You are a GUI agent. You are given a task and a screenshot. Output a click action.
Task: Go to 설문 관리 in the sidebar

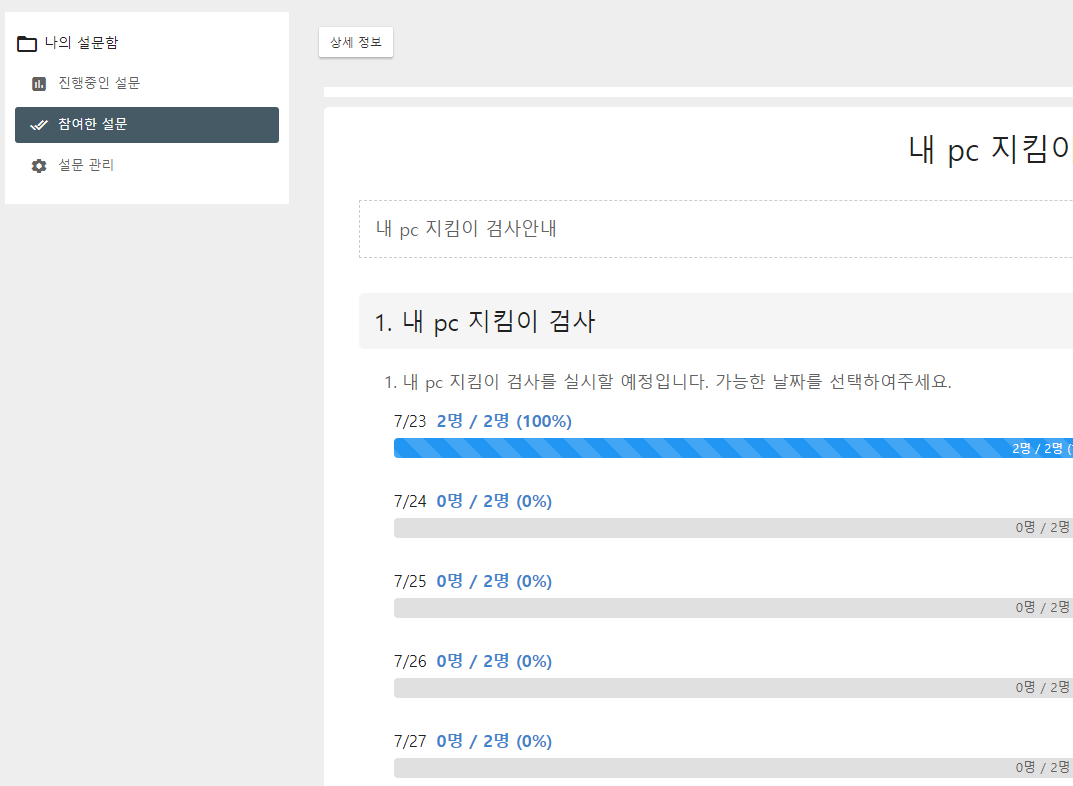coord(86,165)
